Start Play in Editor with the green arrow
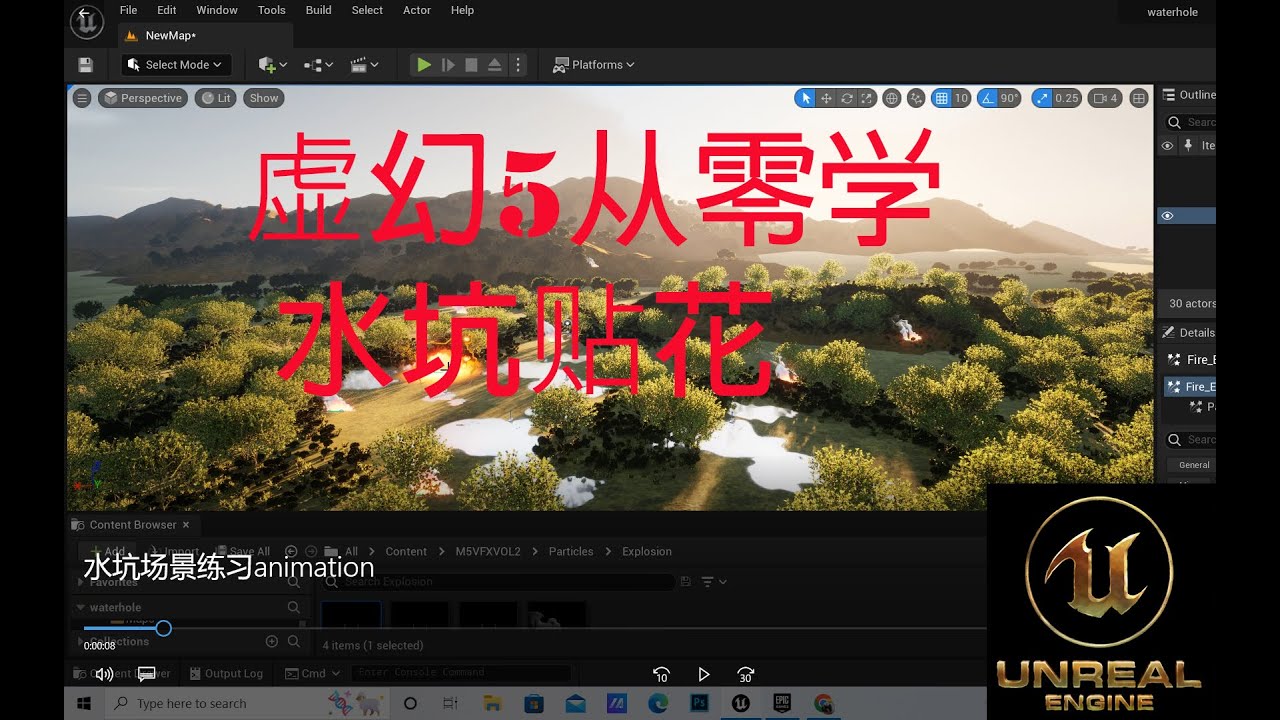Screen dimensions: 1280x720 (x=424, y=65)
